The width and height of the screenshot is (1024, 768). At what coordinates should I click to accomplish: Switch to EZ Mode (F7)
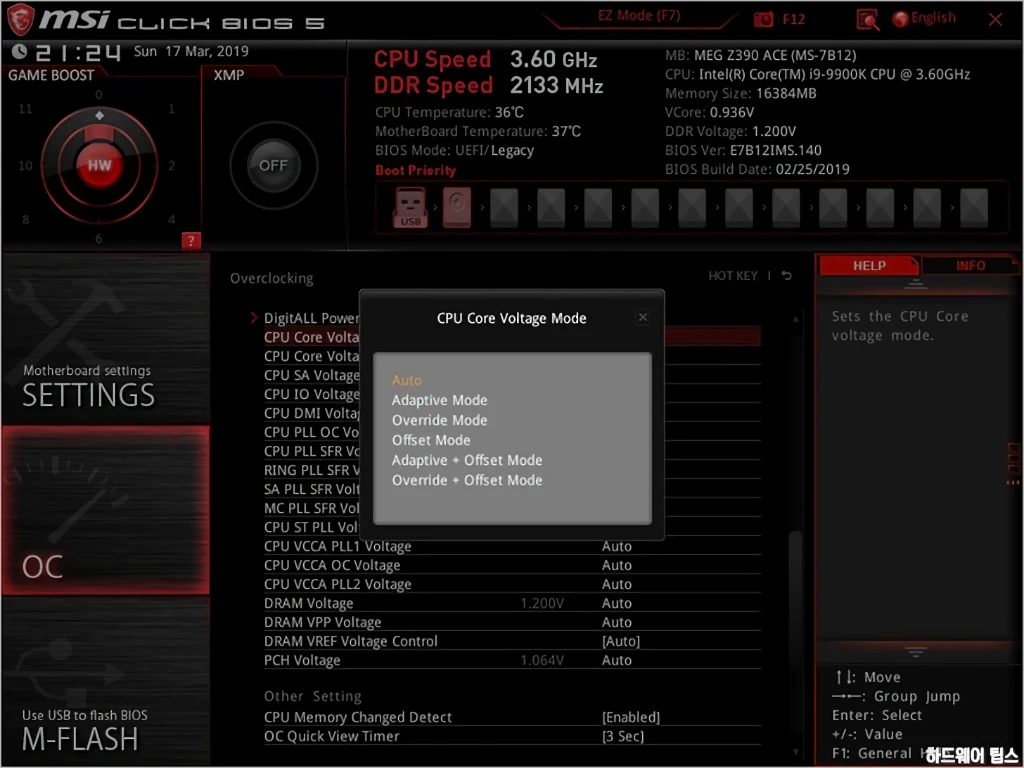[639, 16]
